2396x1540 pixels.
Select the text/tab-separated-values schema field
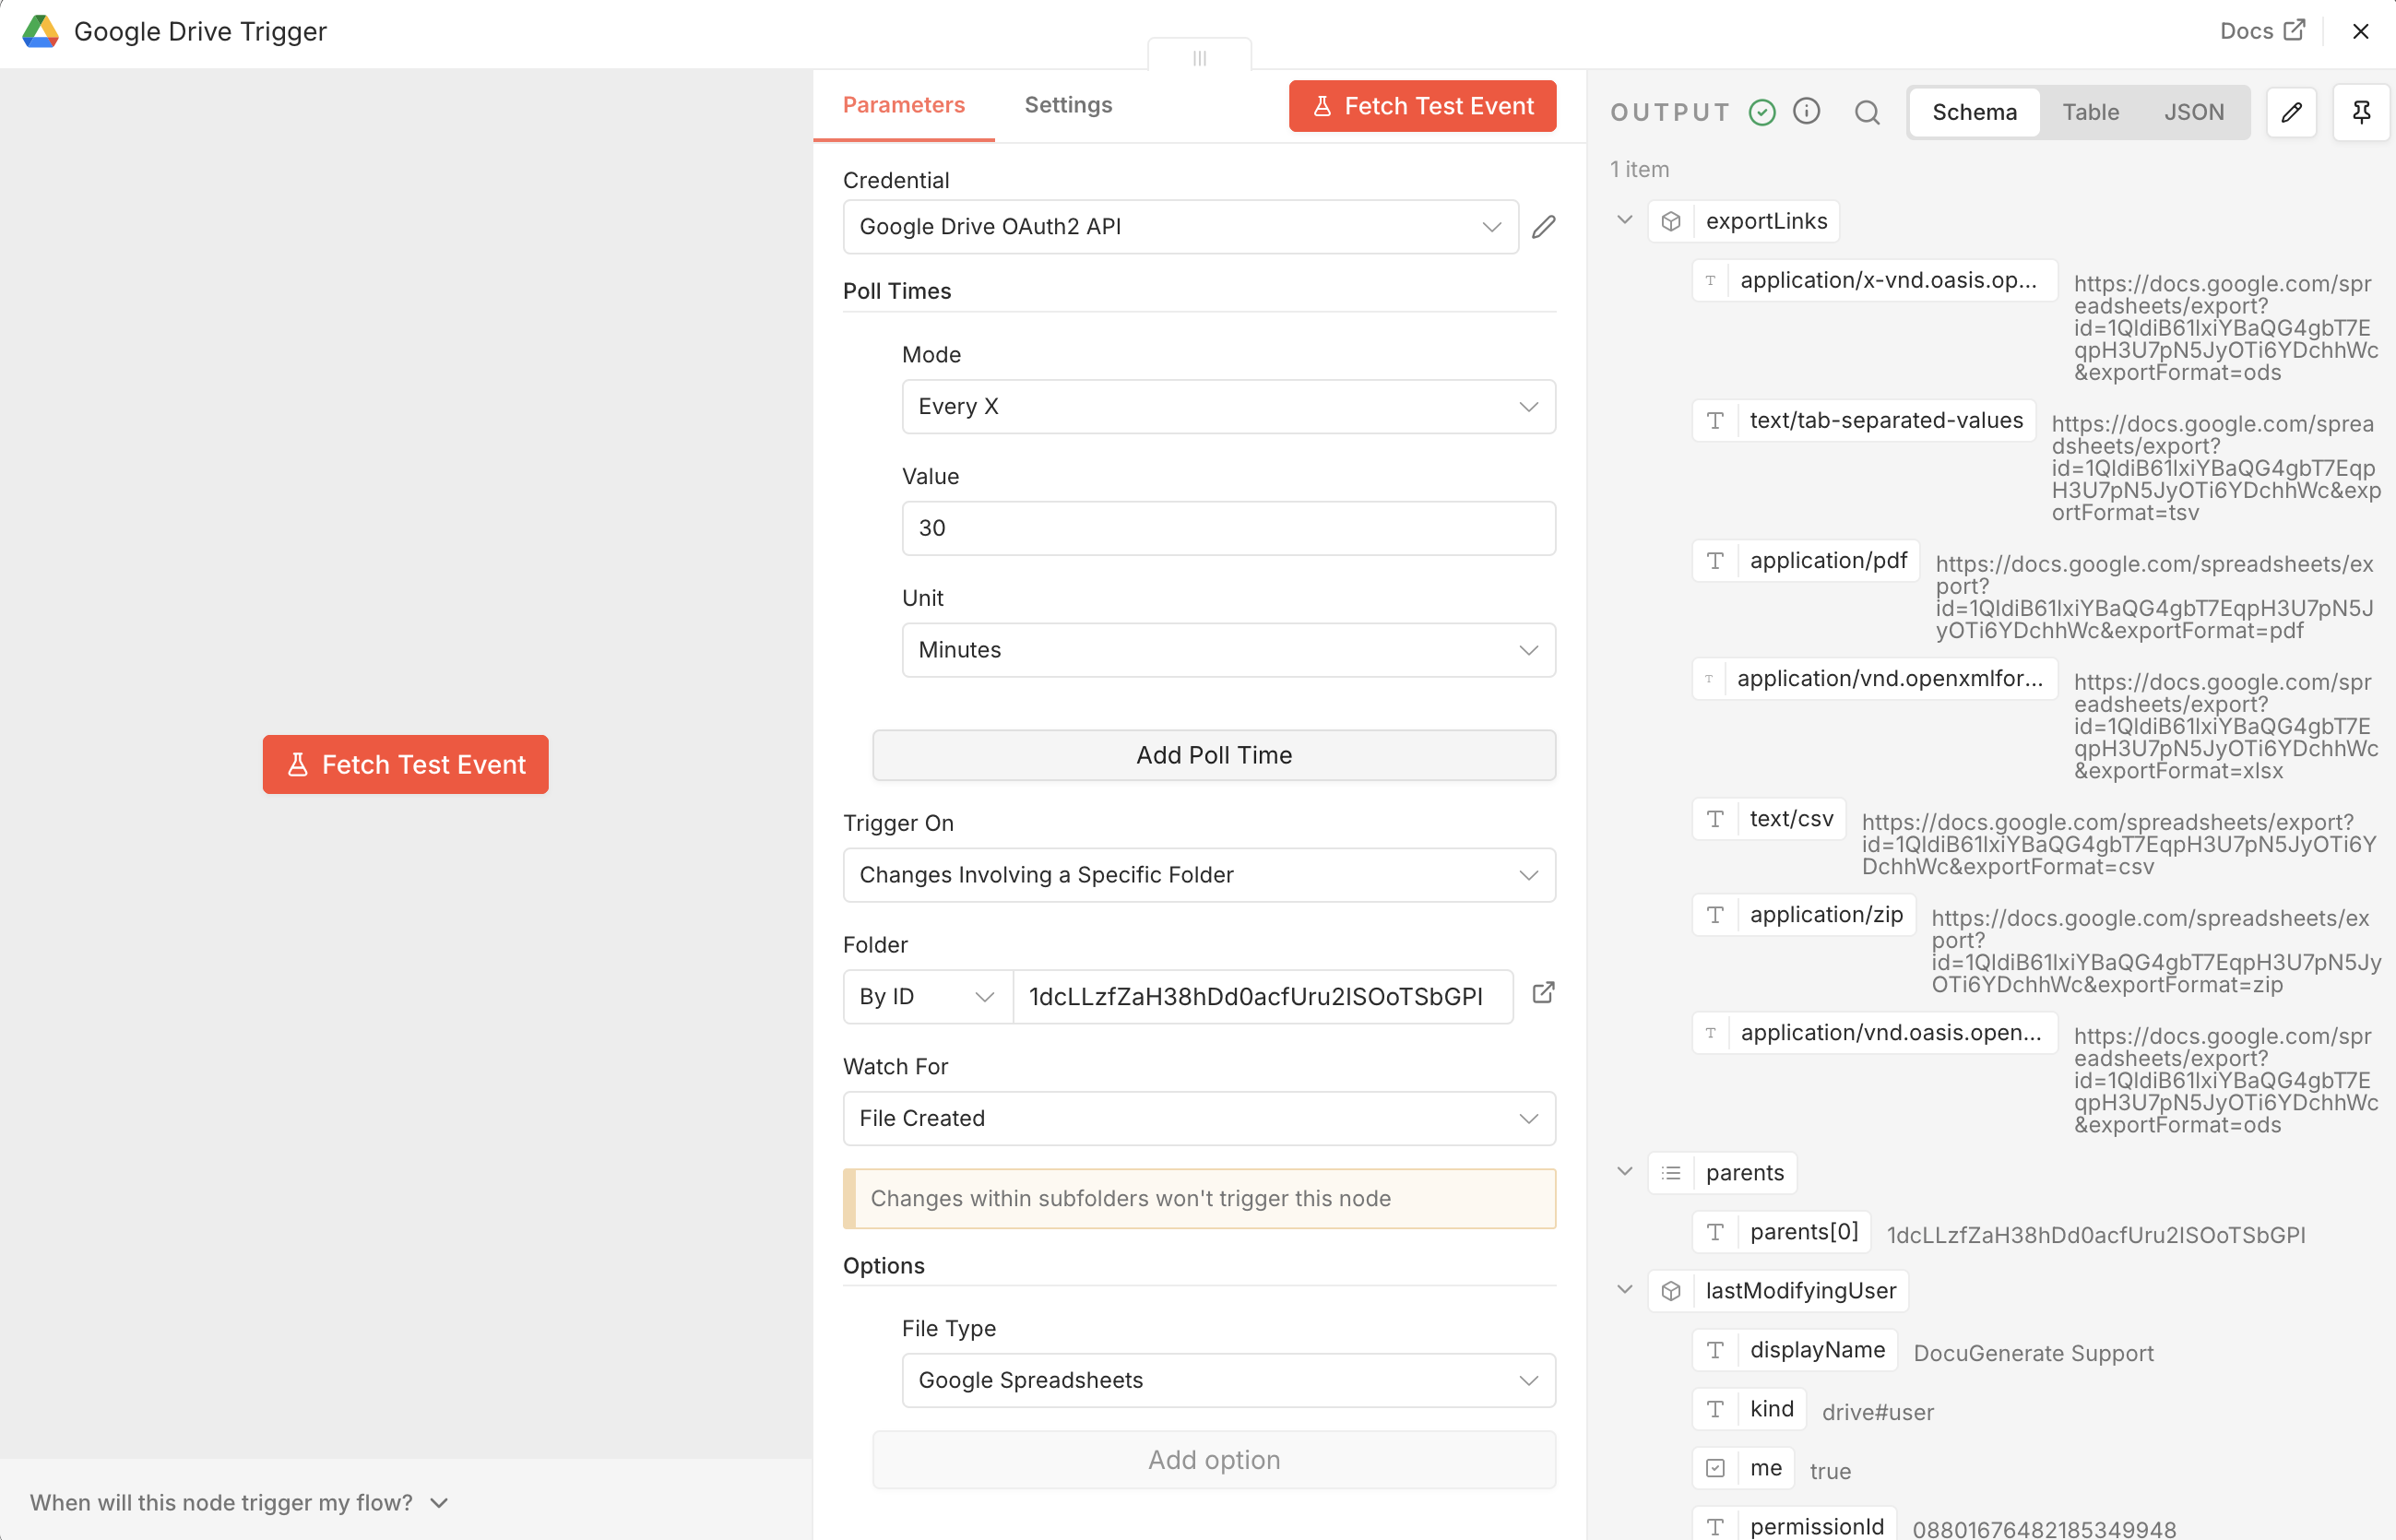tap(1864, 421)
